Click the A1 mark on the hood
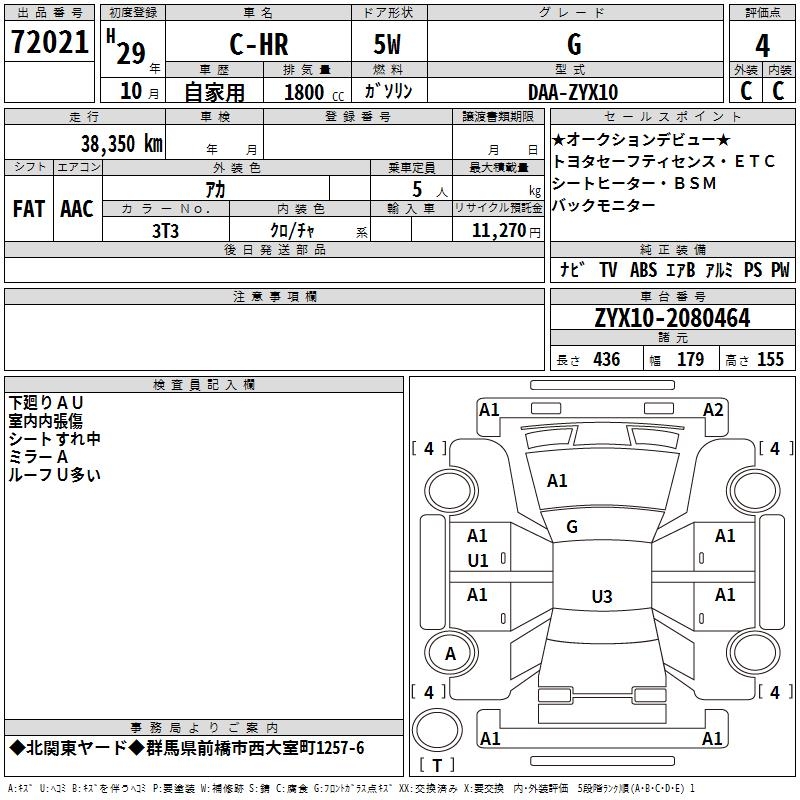The width and height of the screenshot is (800, 800). coord(557,481)
